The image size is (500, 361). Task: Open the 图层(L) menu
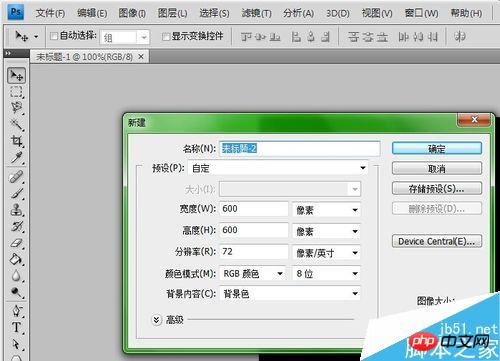[172, 13]
